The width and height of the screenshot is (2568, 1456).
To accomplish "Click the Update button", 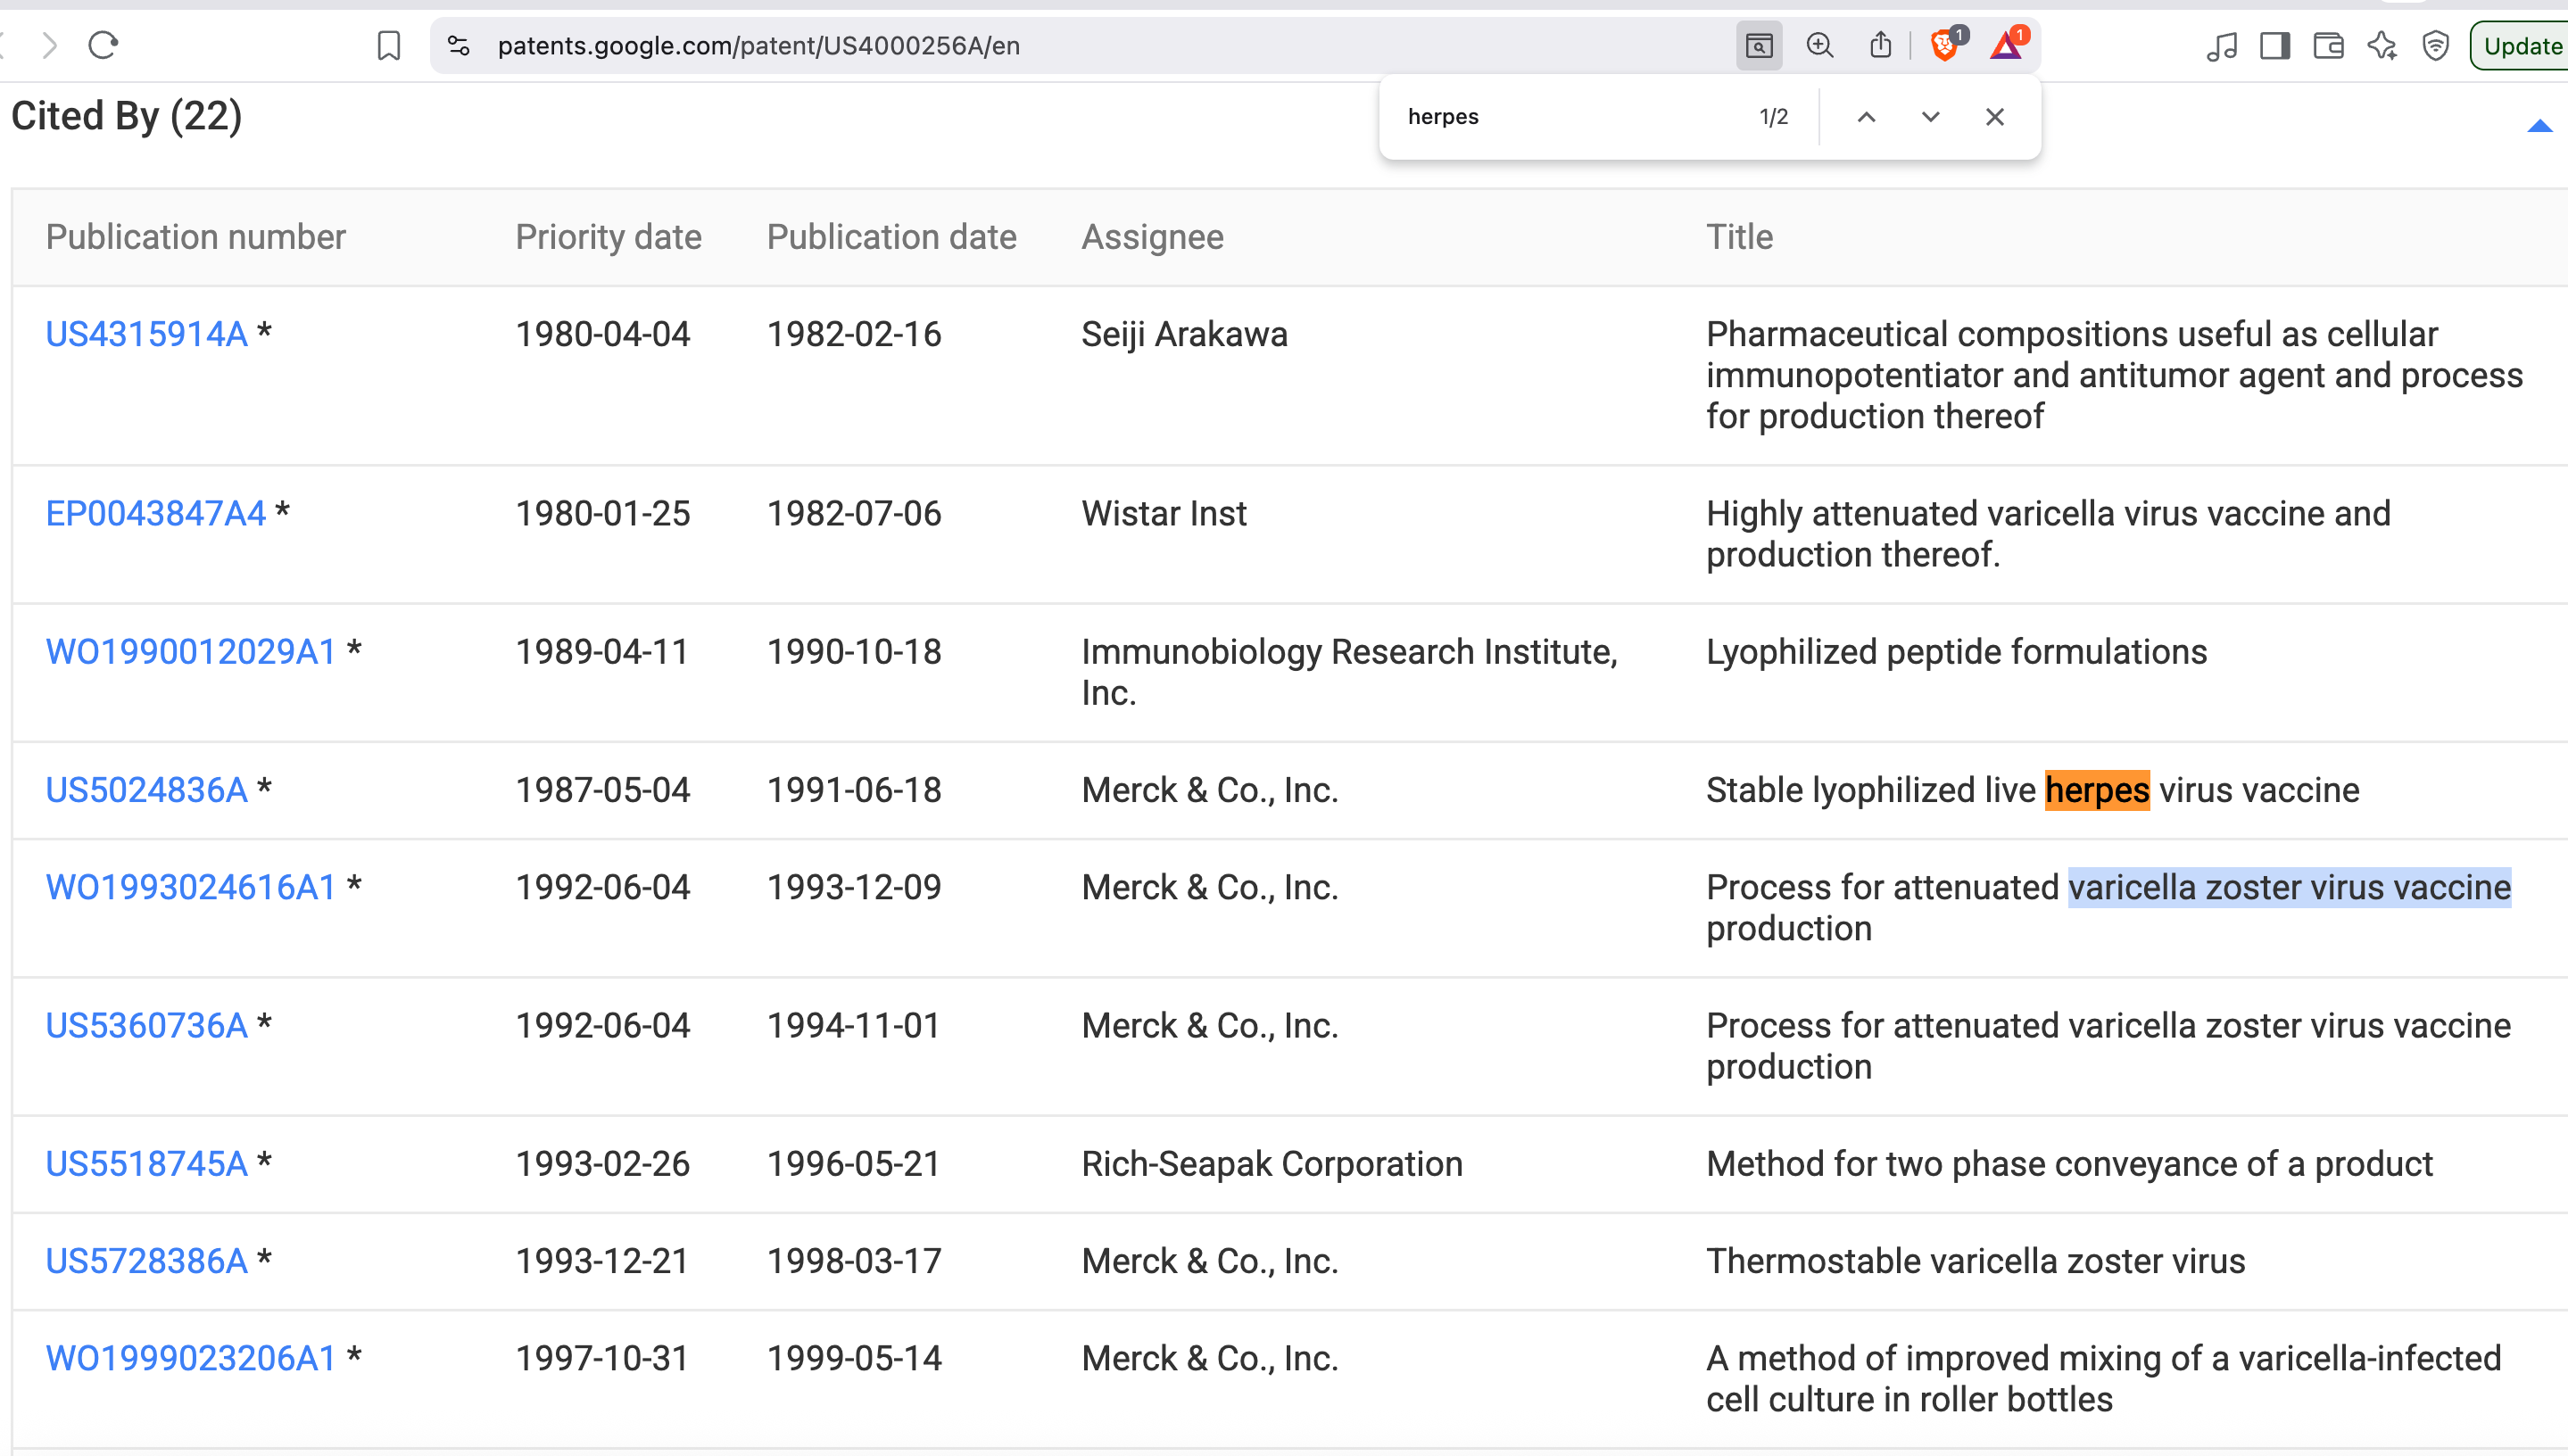I will point(2521,45).
